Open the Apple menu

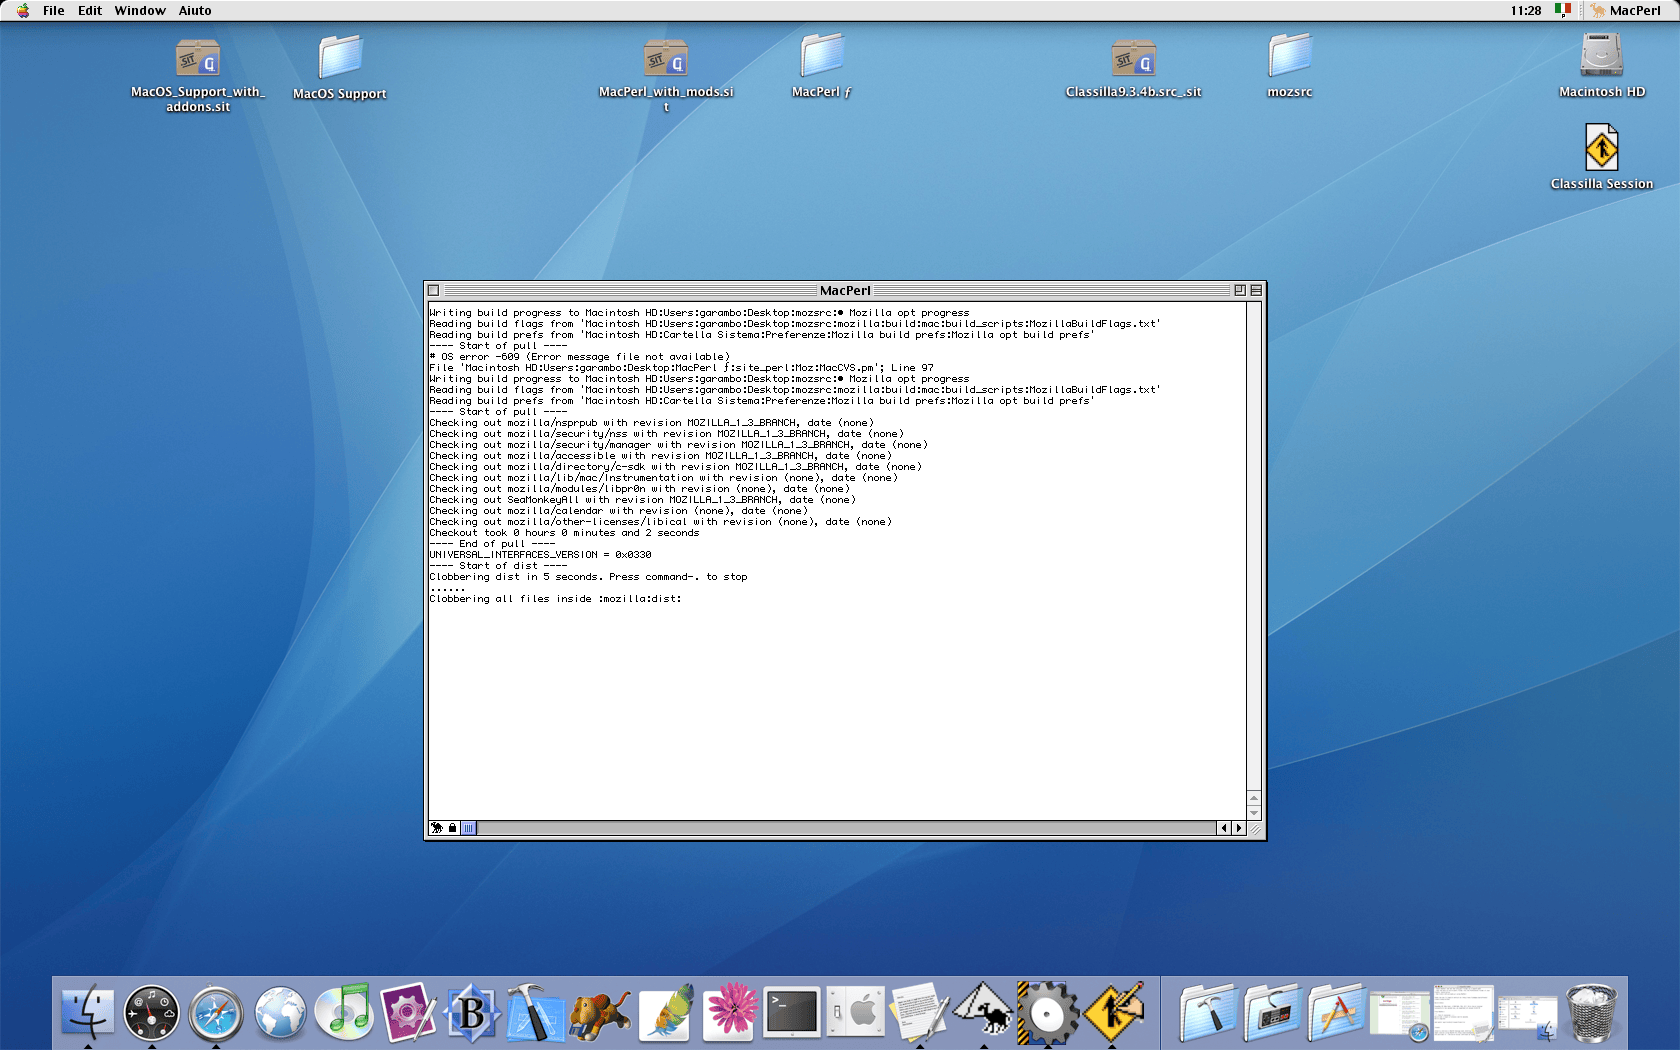click(22, 10)
